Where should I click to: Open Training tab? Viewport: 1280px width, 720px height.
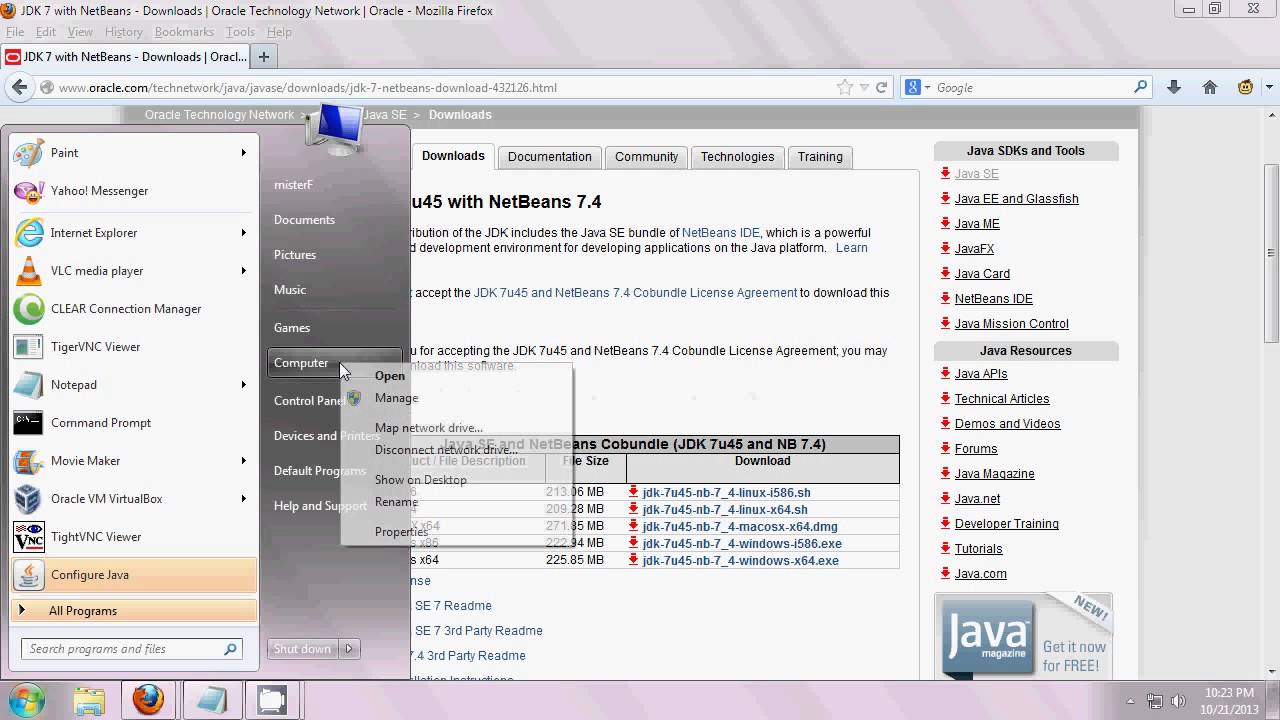click(x=820, y=157)
